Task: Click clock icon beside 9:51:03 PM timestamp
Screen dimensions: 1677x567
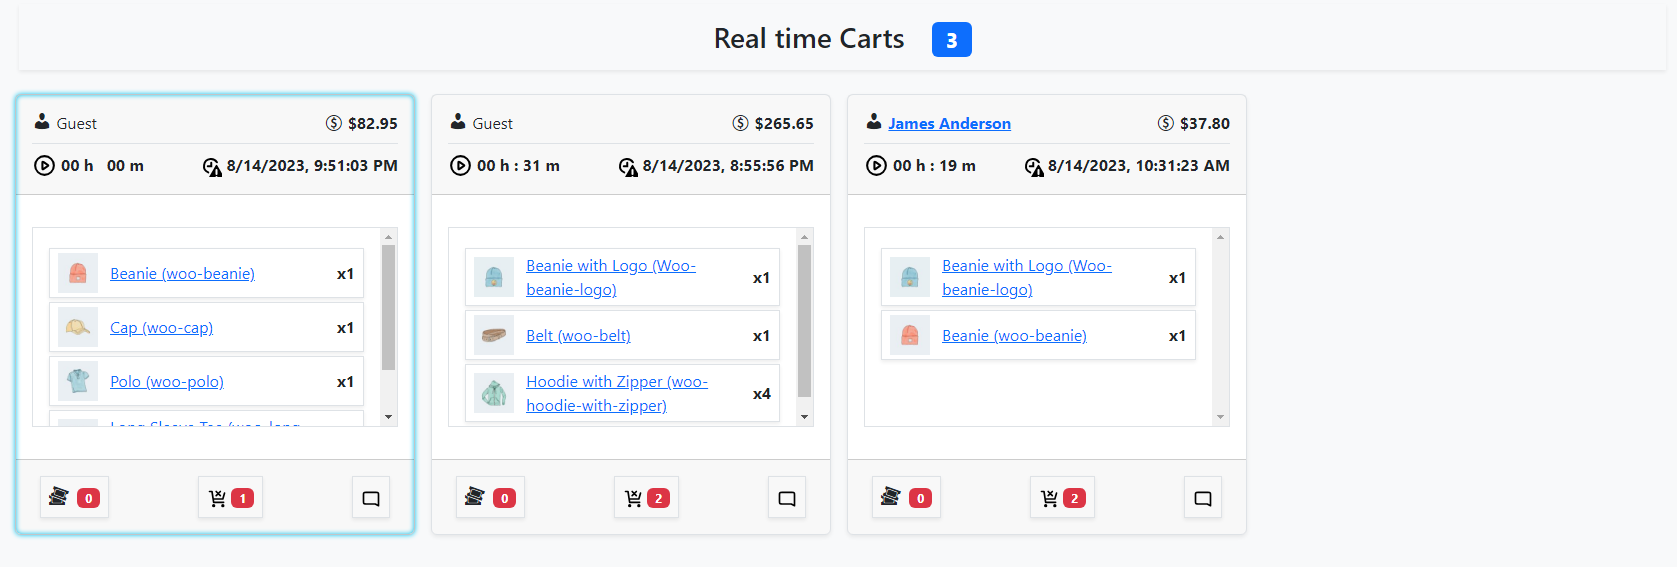Action: coord(212,167)
